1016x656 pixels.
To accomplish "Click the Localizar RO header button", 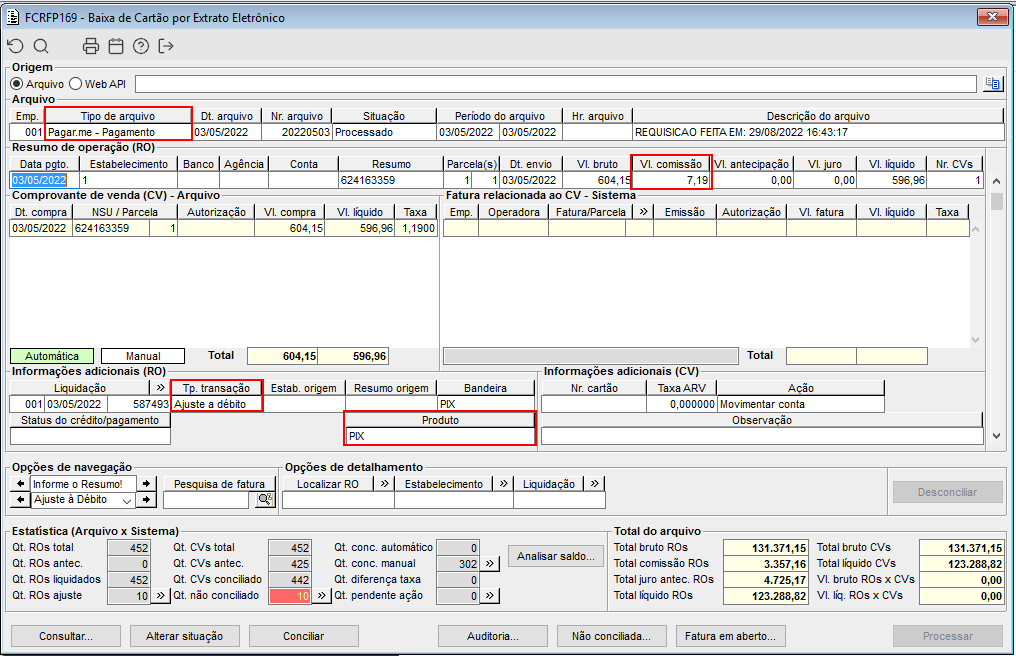I will (328, 484).
